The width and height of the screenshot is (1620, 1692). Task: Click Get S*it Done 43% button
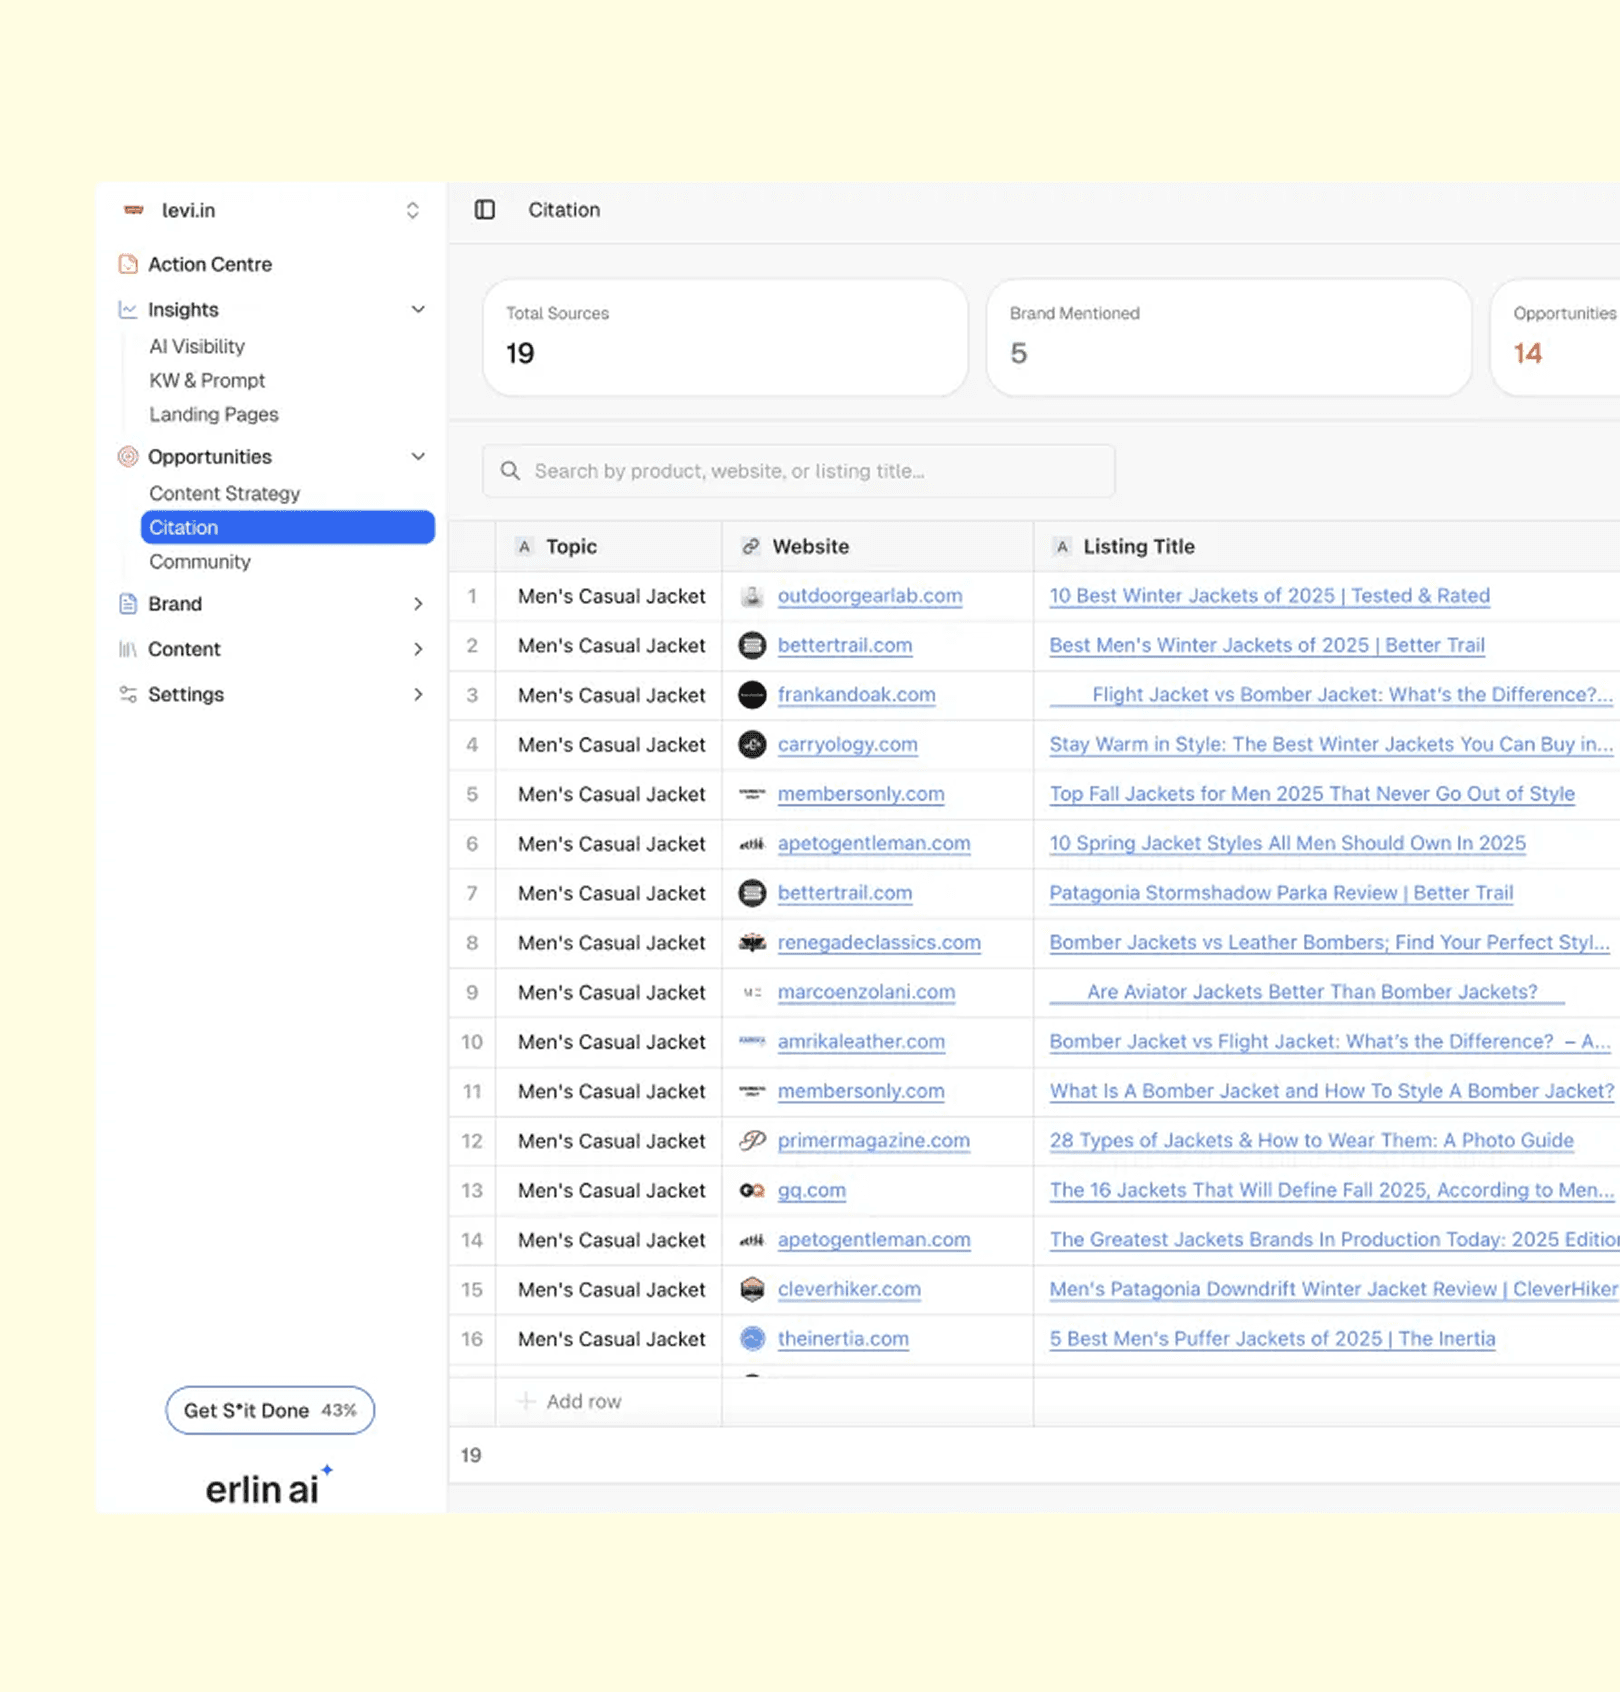[270, 1411]
